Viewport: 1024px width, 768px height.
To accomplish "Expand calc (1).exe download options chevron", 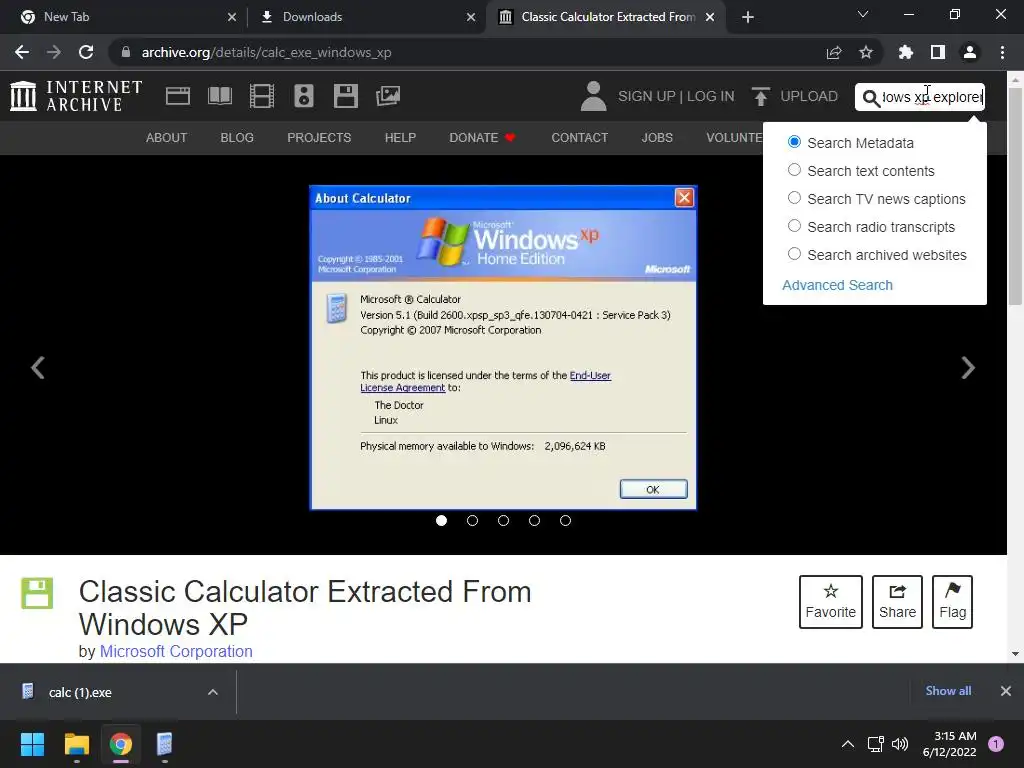I will (213, 692).
